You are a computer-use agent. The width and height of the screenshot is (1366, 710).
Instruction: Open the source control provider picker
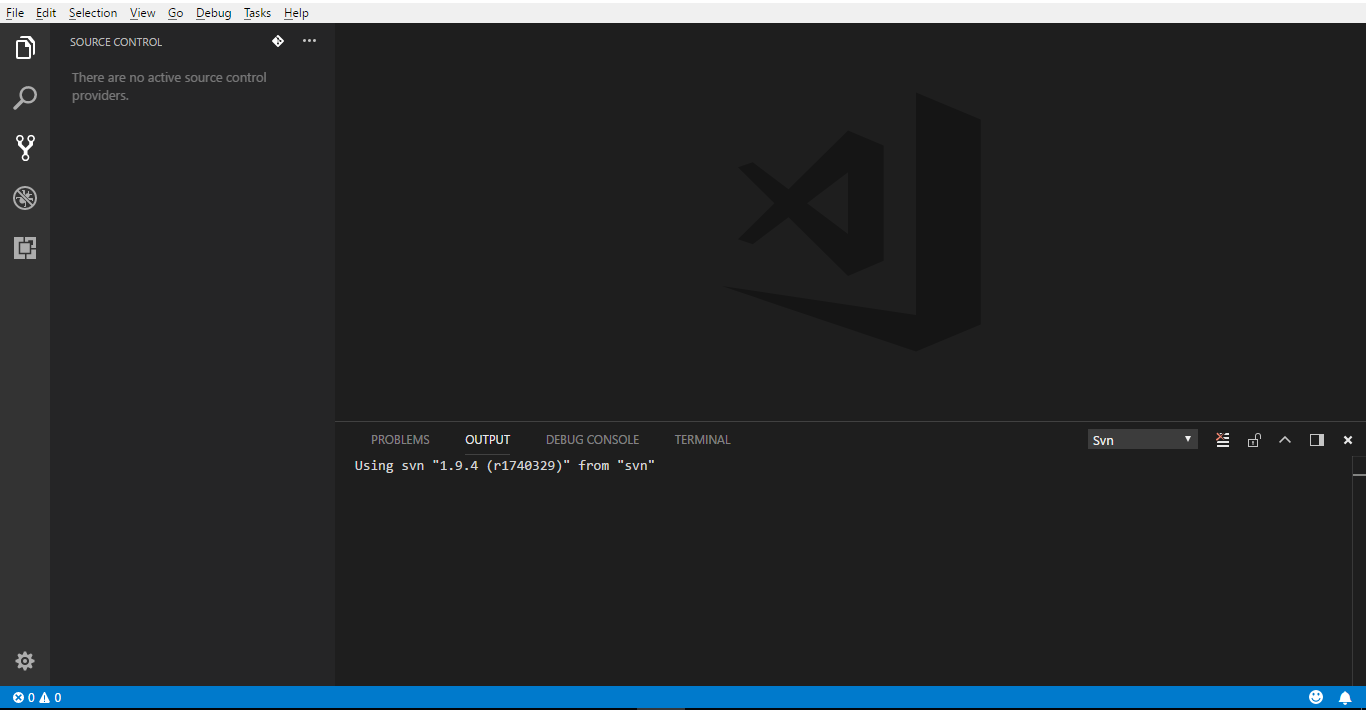(277, 41)
